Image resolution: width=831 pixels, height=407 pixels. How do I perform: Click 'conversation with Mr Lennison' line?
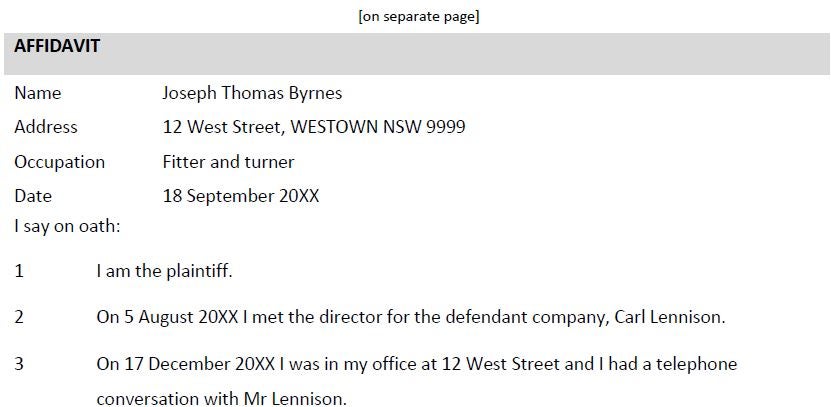pyautogui.click(x=222, y=399)
